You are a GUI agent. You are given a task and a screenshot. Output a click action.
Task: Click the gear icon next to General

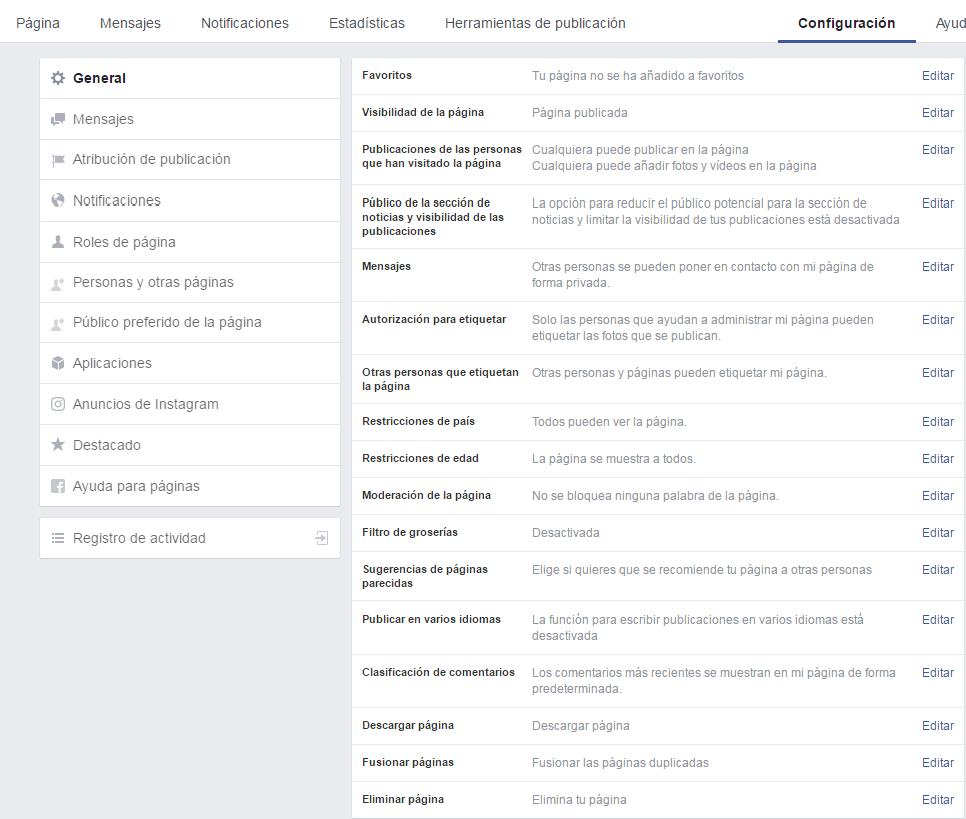point(58,78)
